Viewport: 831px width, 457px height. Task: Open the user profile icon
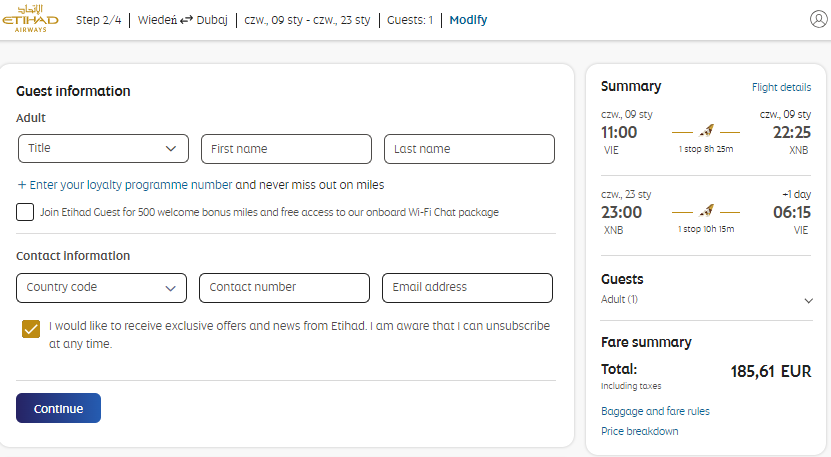(818, 19)
